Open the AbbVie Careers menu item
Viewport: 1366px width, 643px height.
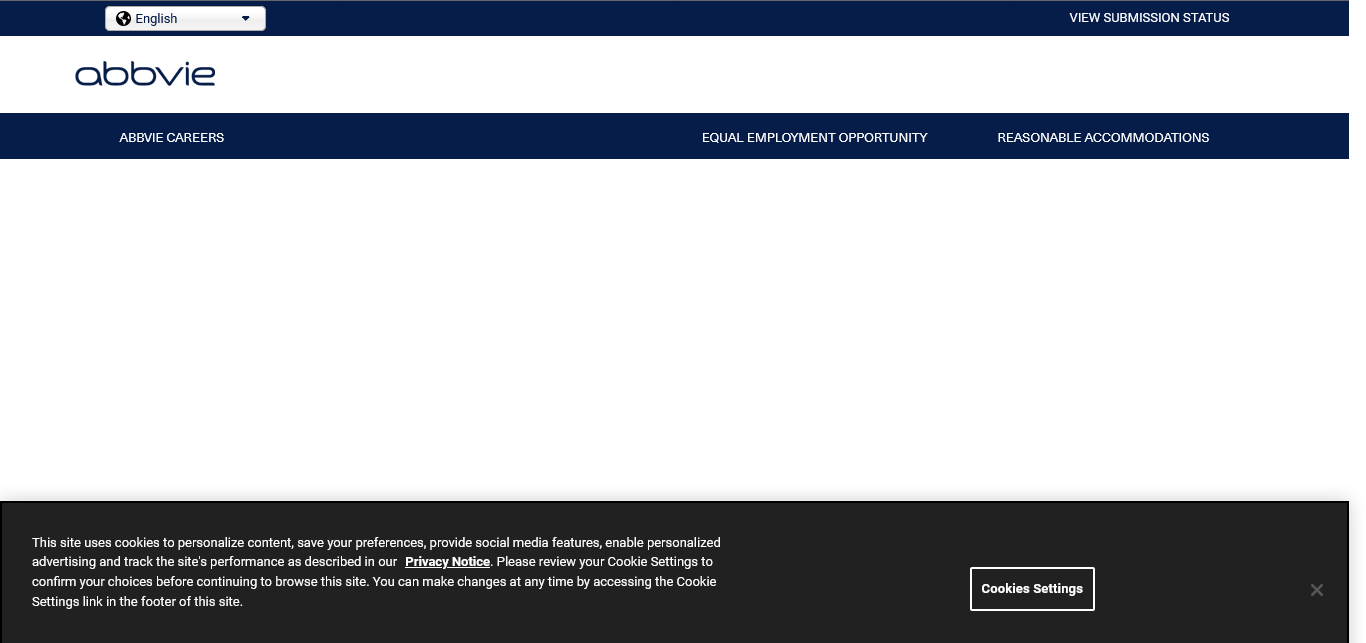pyautogui.click(x=171, y=137)
